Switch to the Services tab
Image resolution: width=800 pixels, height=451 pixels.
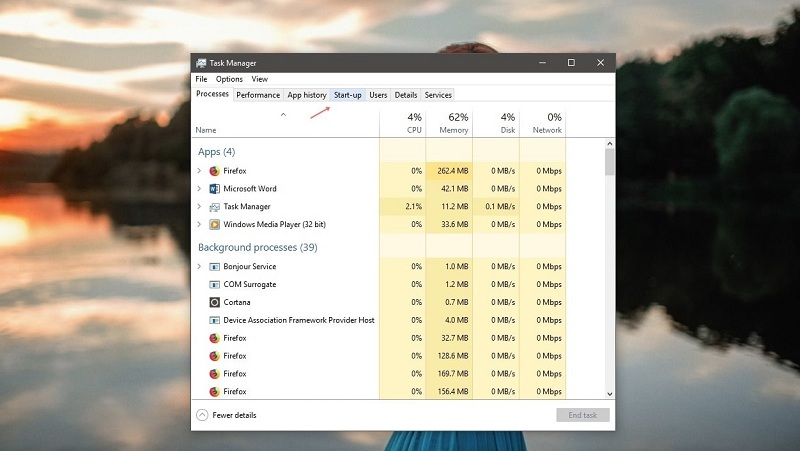click(438, 95)
